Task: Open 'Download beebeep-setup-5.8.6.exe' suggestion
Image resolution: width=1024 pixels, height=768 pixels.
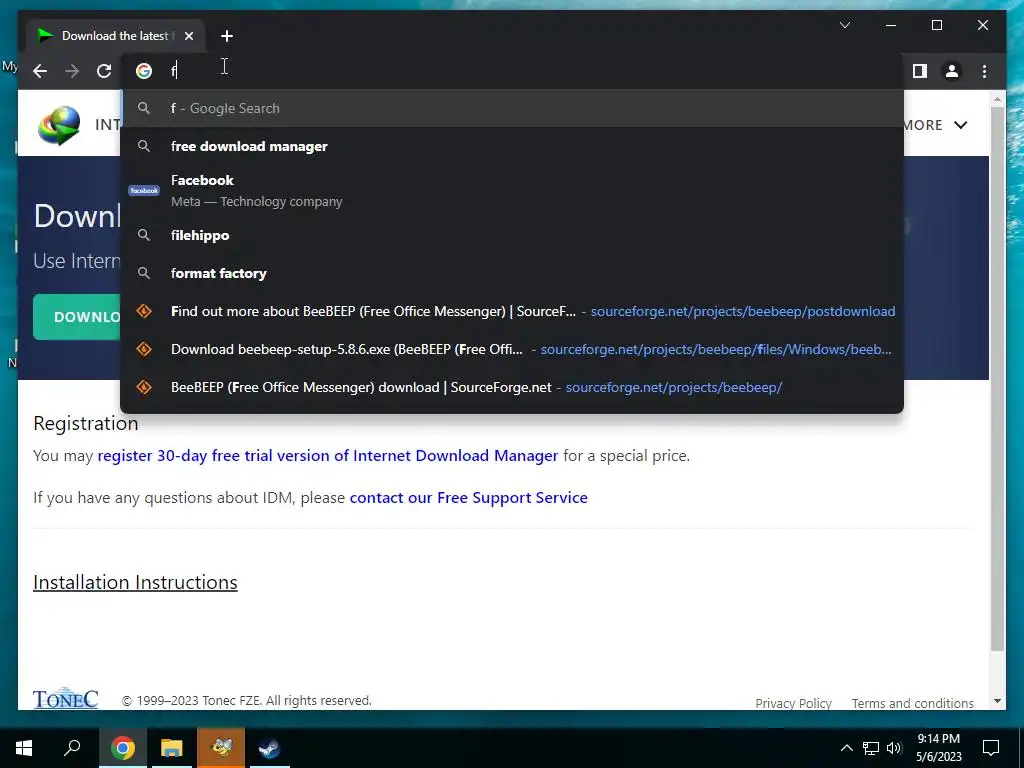Action: (512, 349)
